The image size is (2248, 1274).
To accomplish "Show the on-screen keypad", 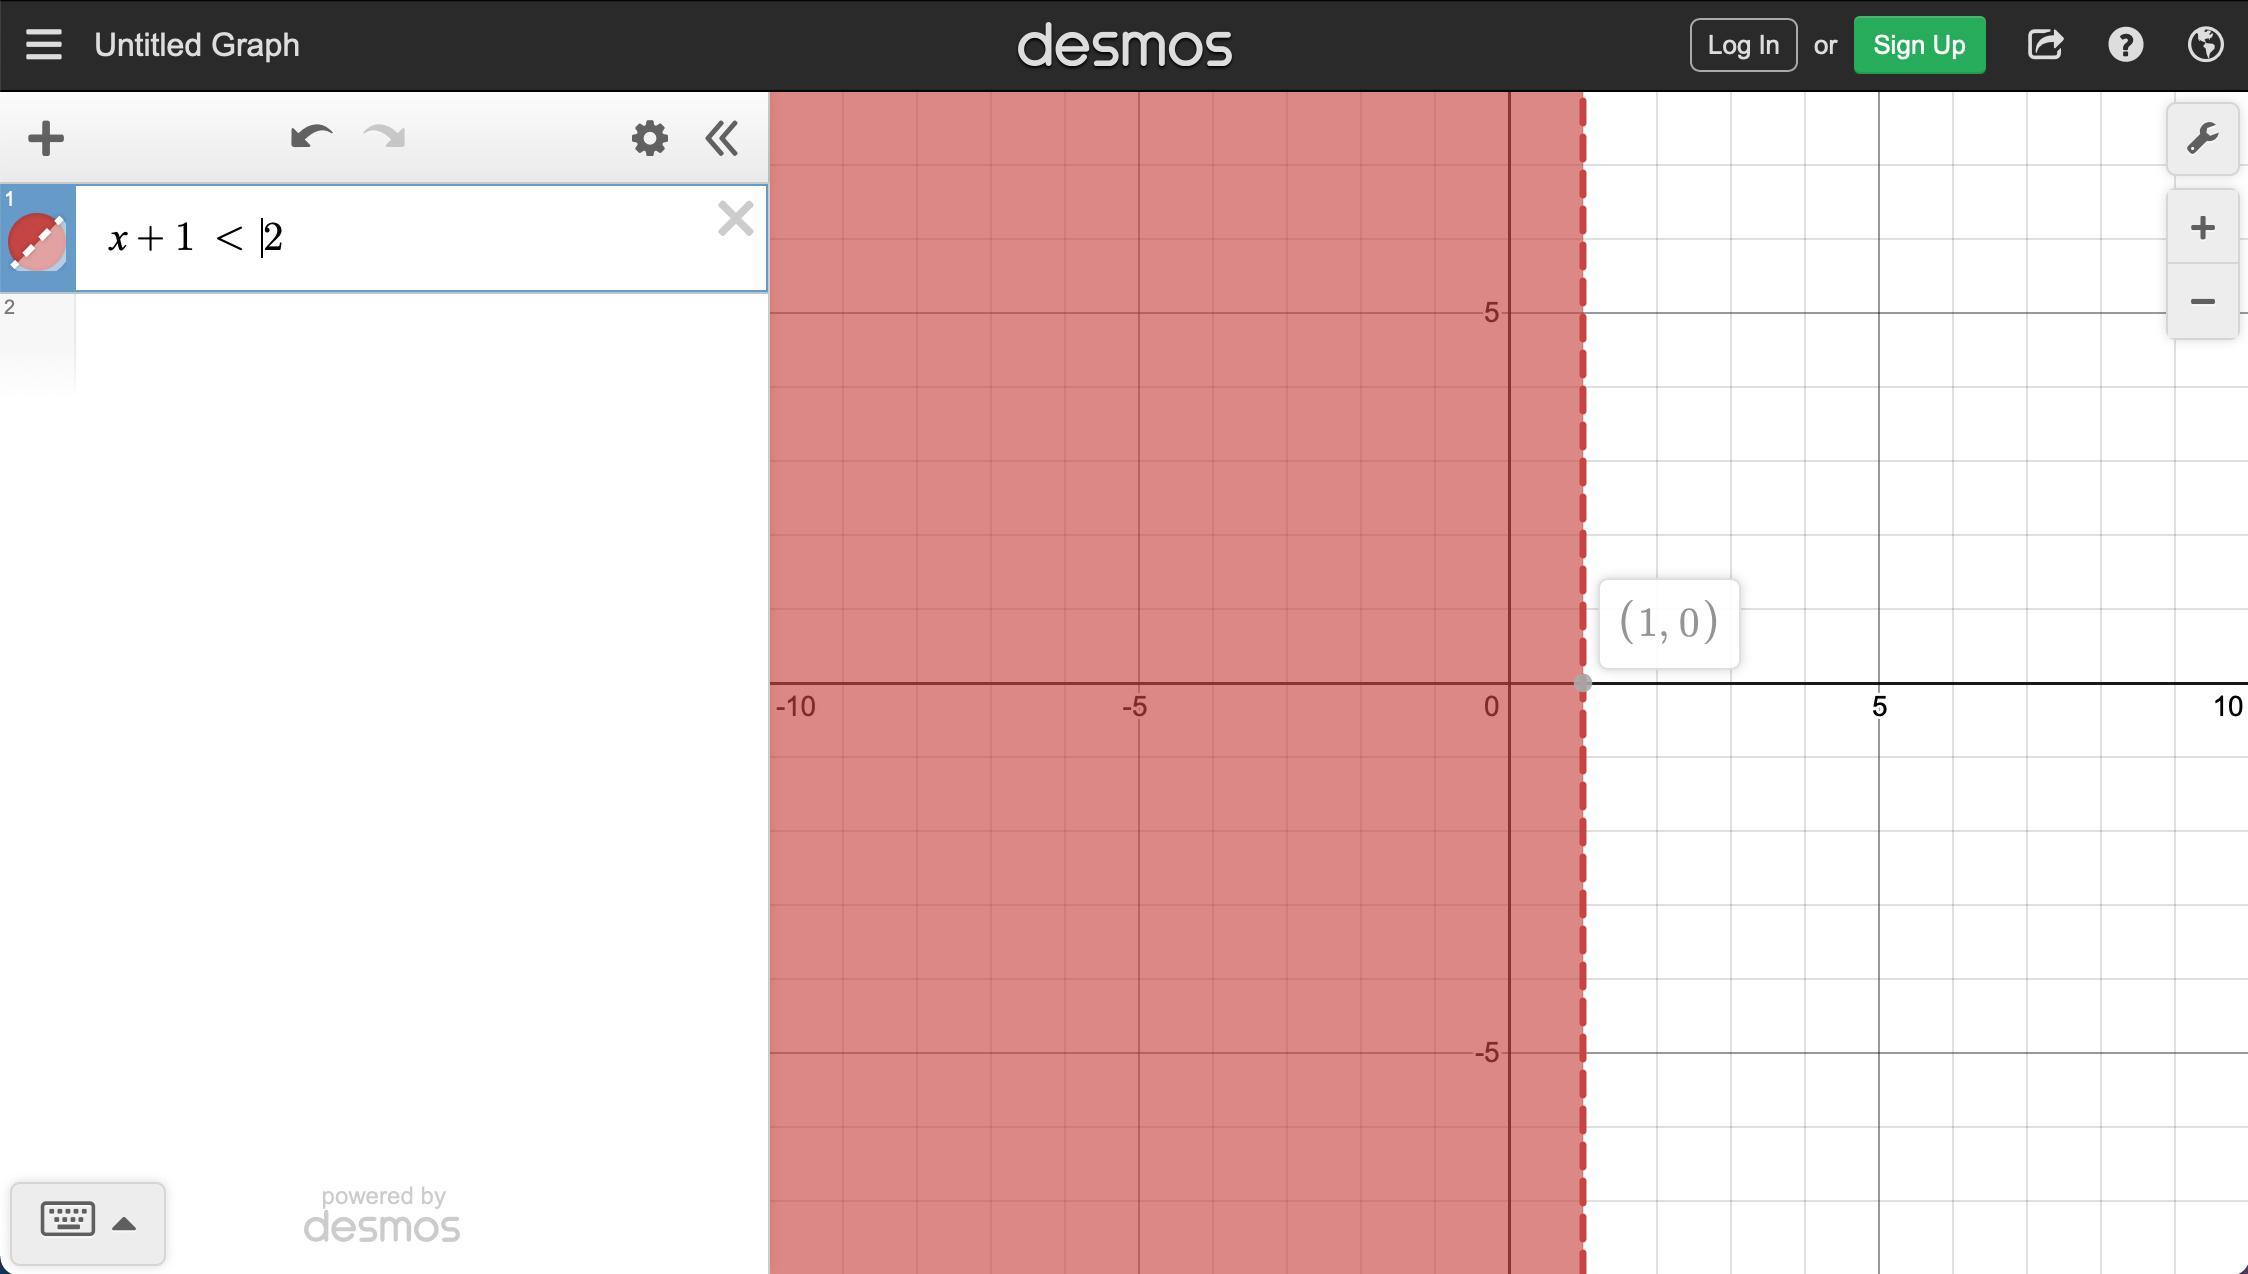I will point(87,1222).
